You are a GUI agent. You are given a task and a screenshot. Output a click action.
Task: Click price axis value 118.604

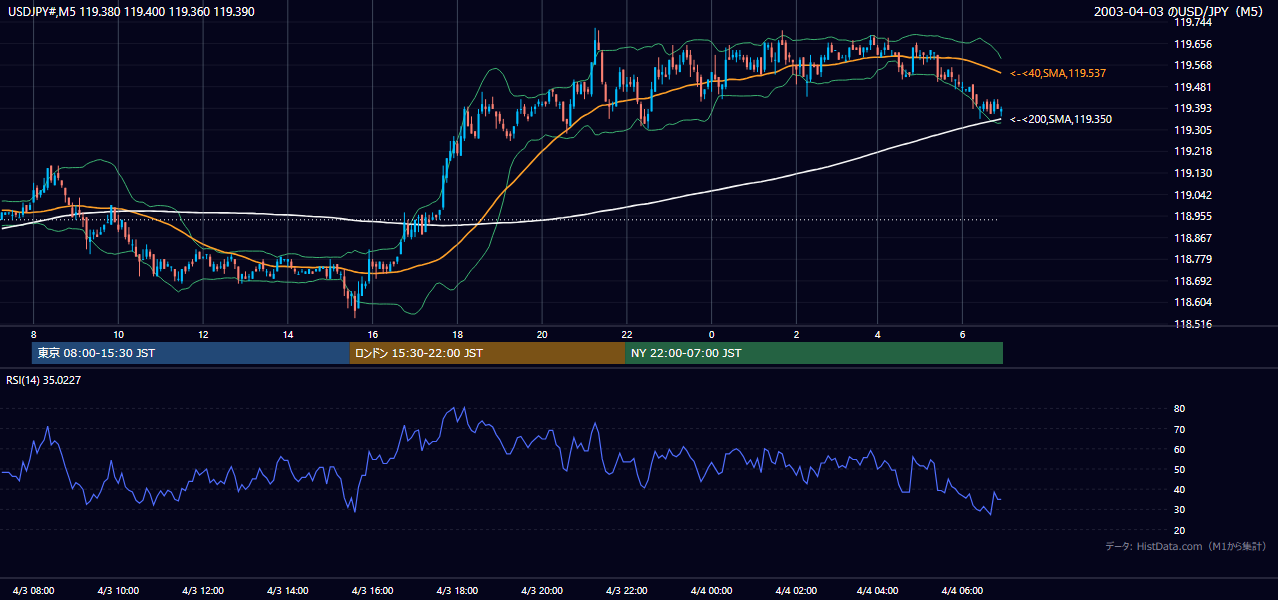tap(1191, 303)
